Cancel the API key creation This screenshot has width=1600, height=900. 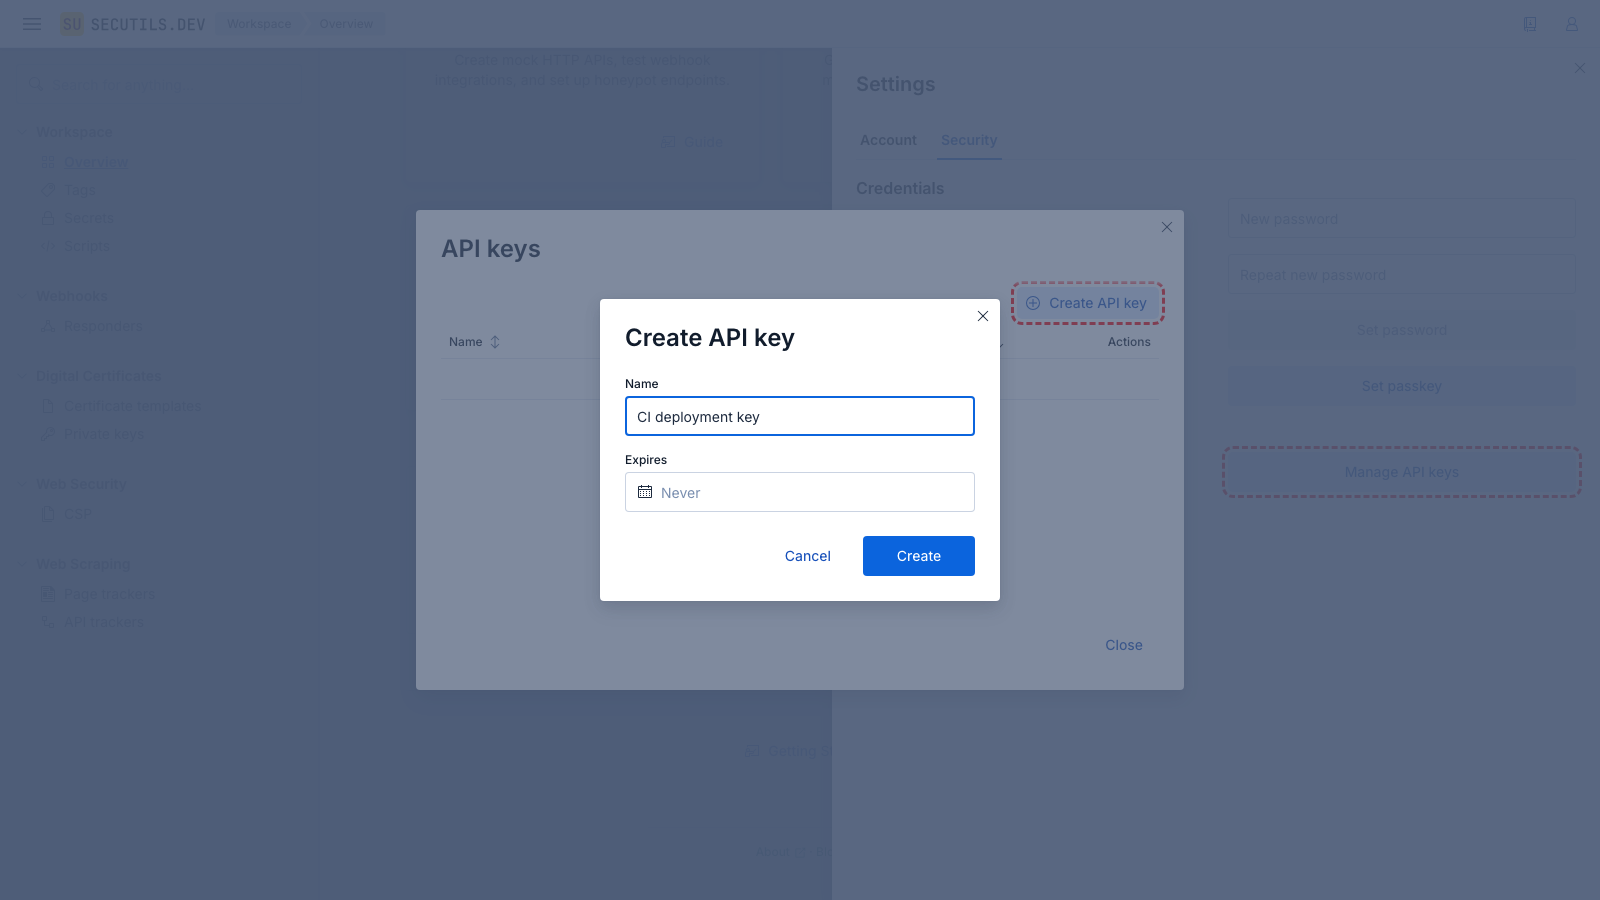tap(807, 556)
